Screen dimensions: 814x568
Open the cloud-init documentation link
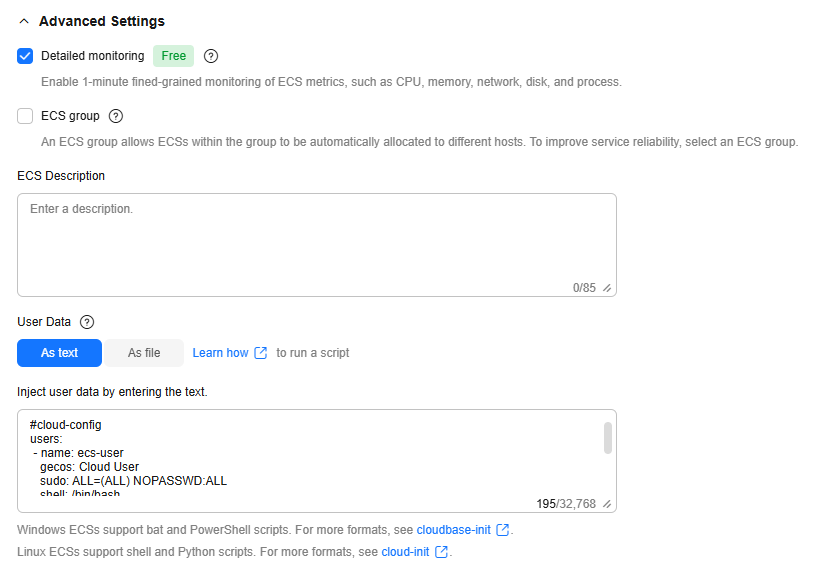pos(405,552)
